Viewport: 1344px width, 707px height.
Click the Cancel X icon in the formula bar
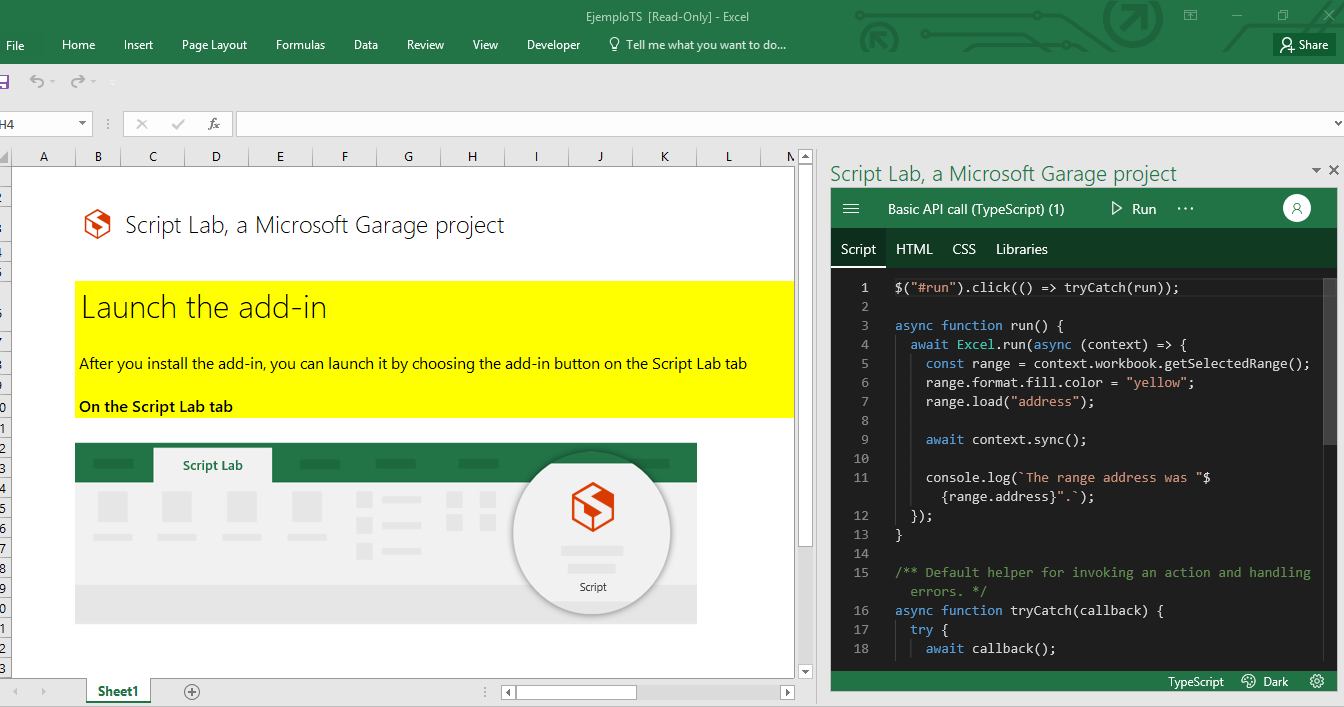141,124
